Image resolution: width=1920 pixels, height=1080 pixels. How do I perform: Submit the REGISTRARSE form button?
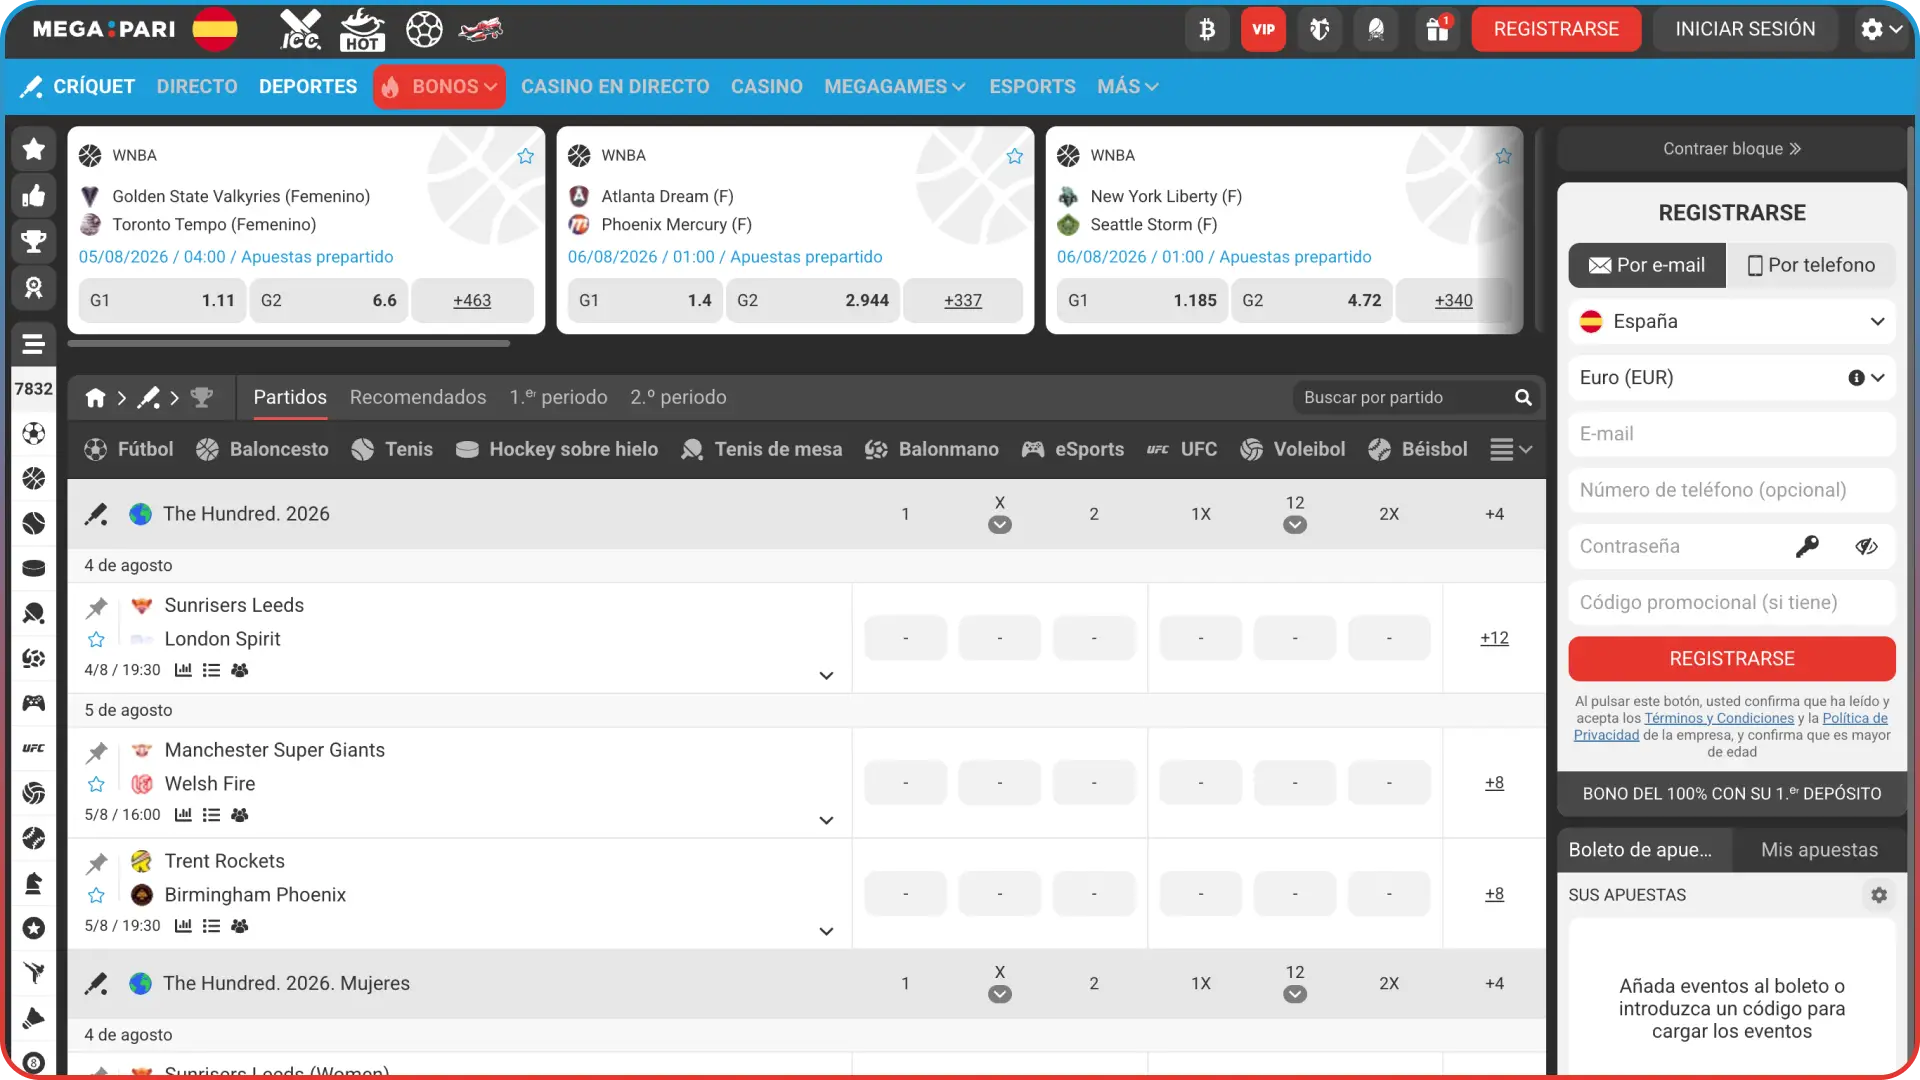[x=1732, y=659]
